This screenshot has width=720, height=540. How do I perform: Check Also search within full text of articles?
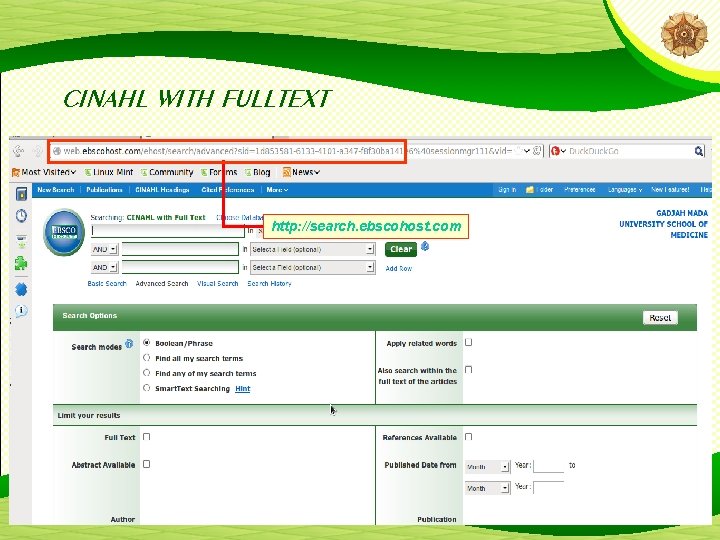(468, 370)
